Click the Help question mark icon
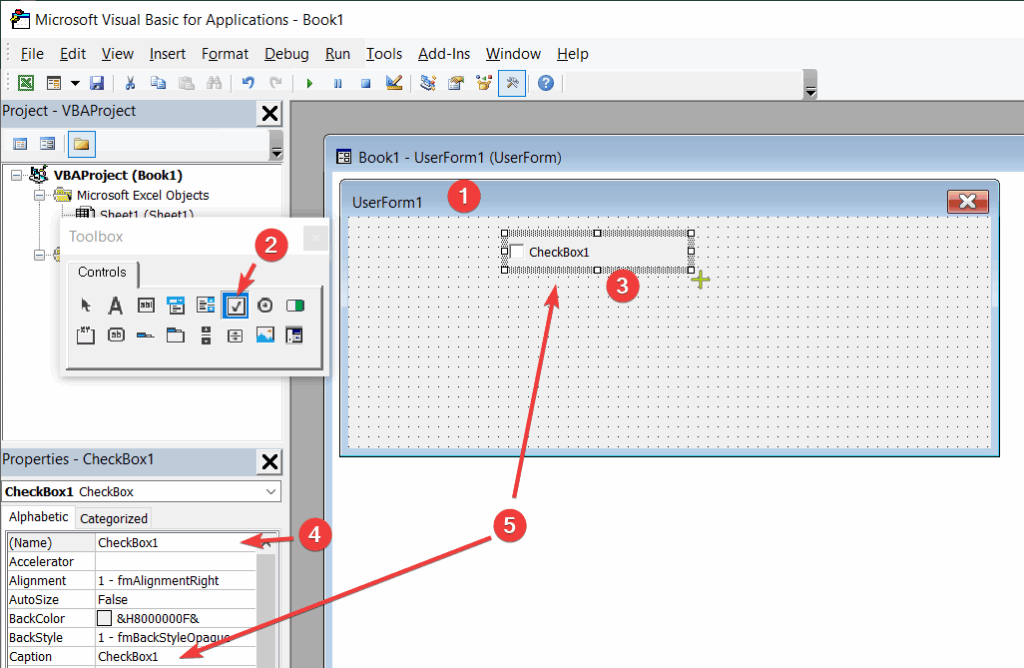Viewport: 1024px width, 668px height. click(x=546, y=83)
